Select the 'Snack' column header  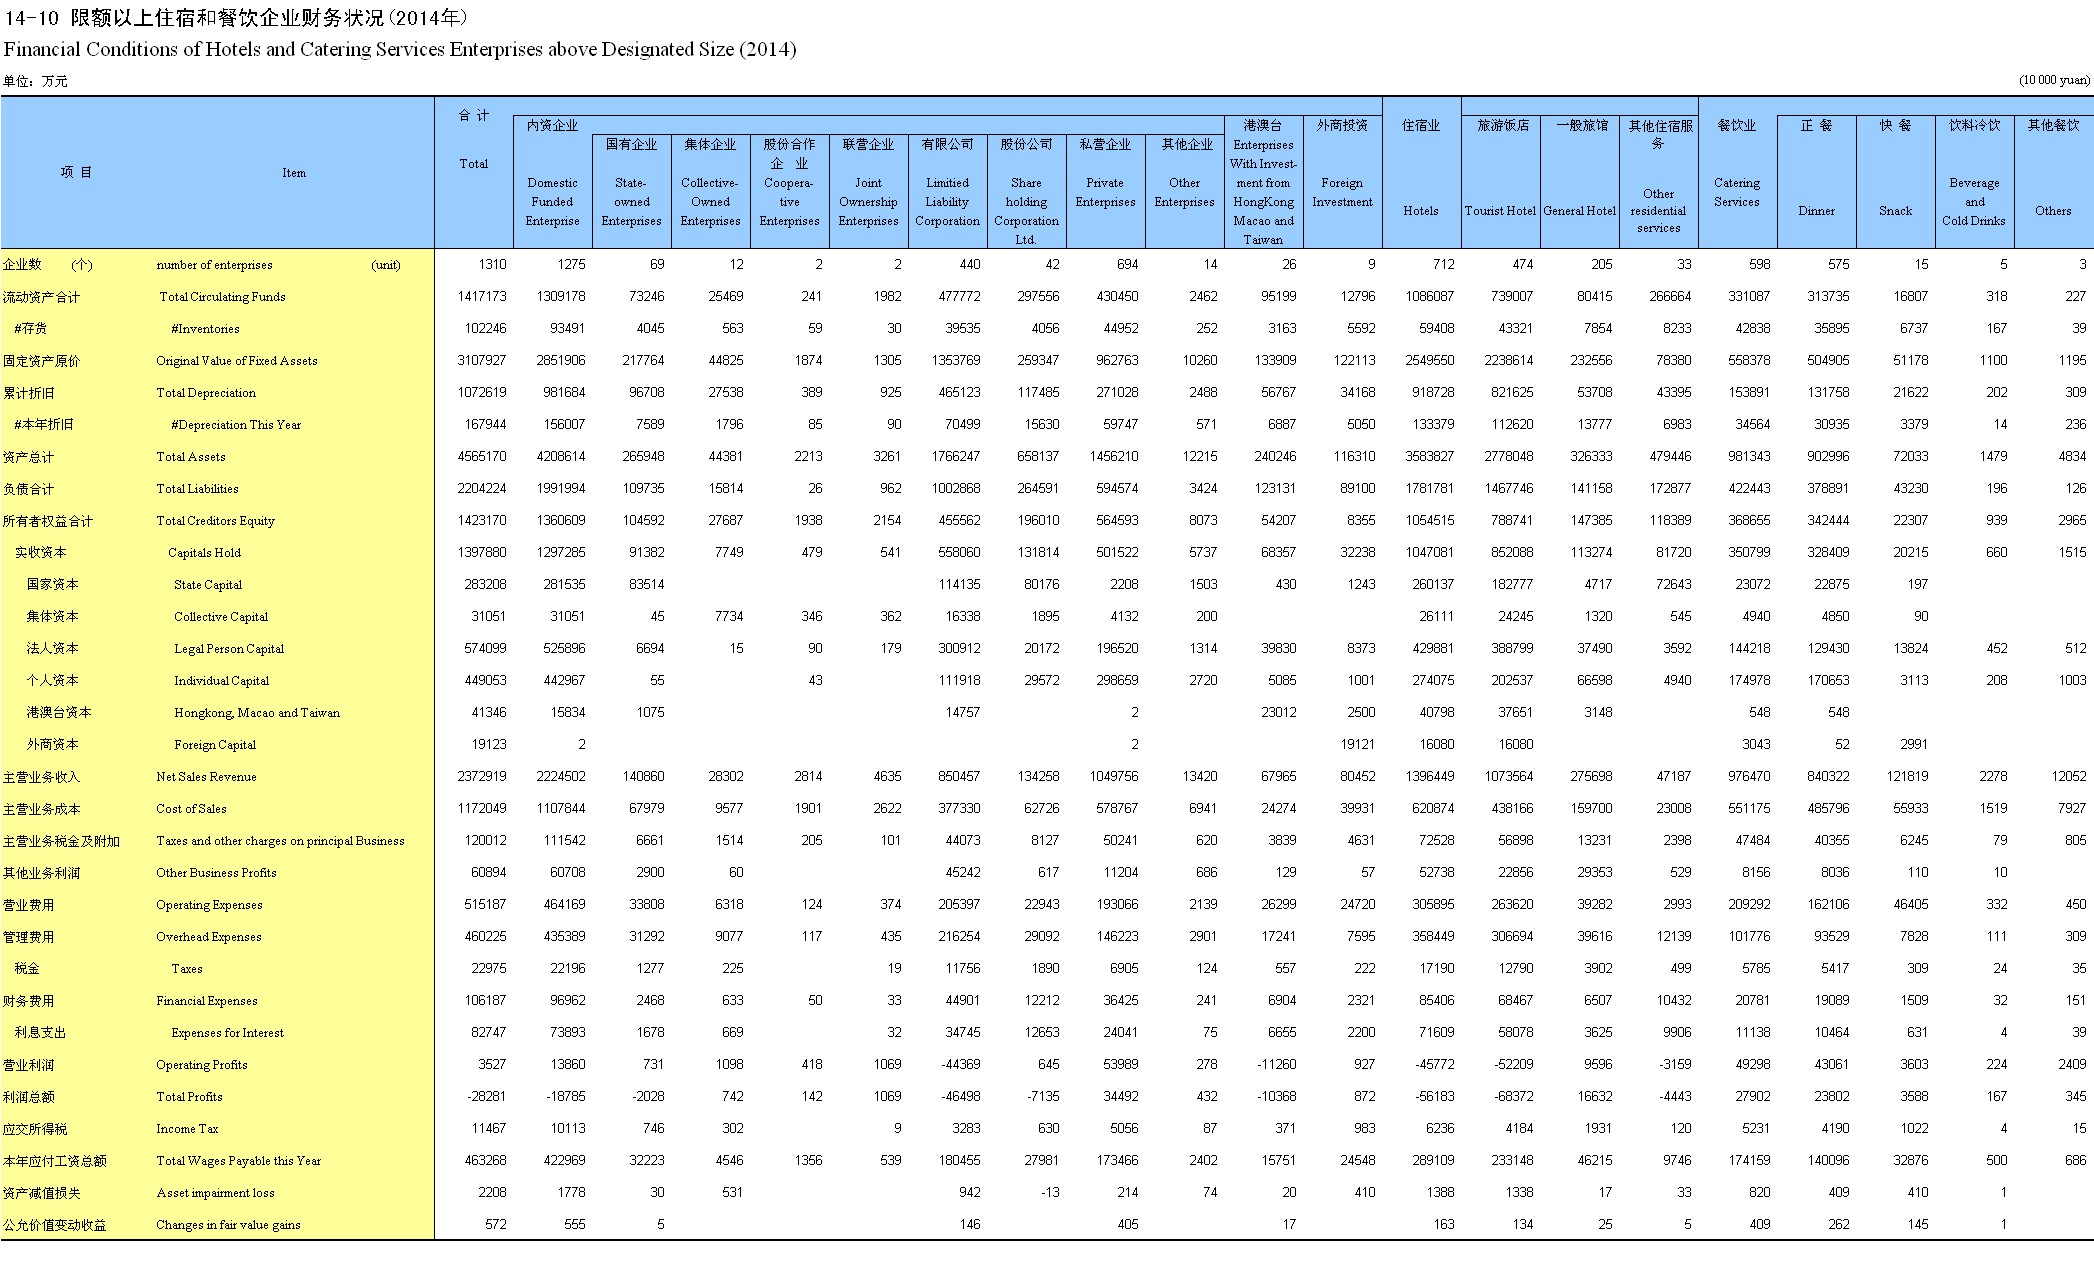(x=1895, y=211)
